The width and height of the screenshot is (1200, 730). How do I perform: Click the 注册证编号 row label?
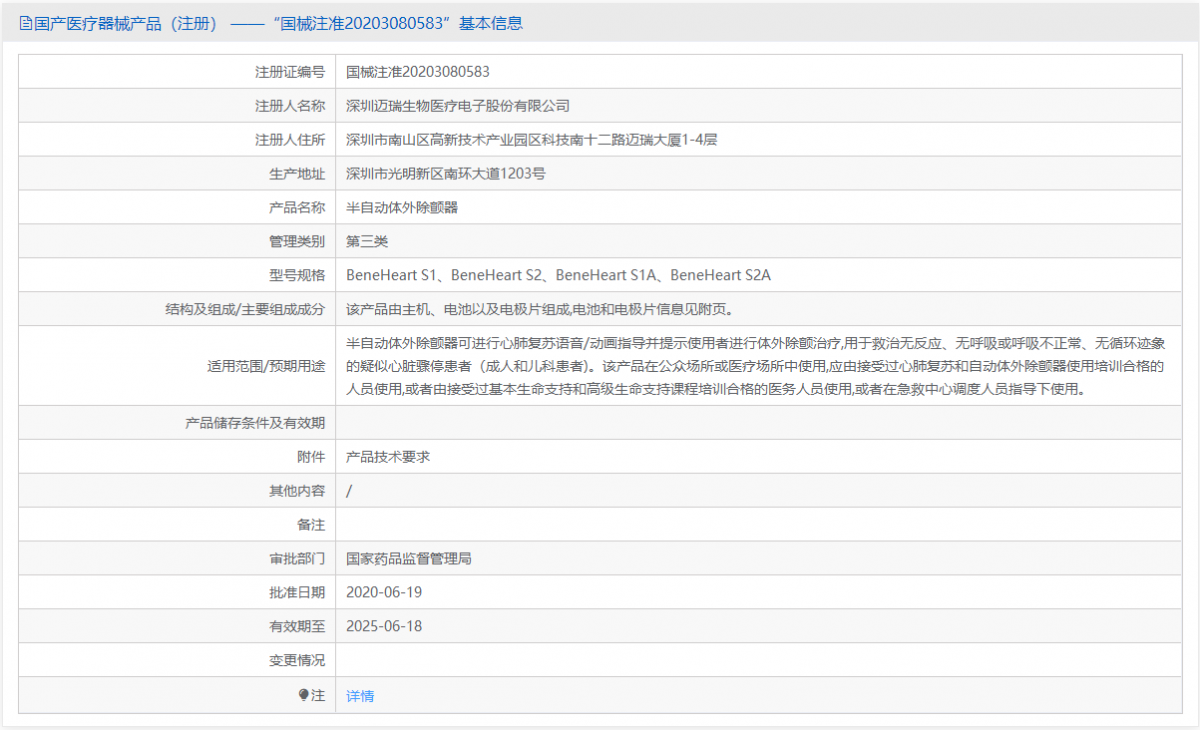(290, 72)
